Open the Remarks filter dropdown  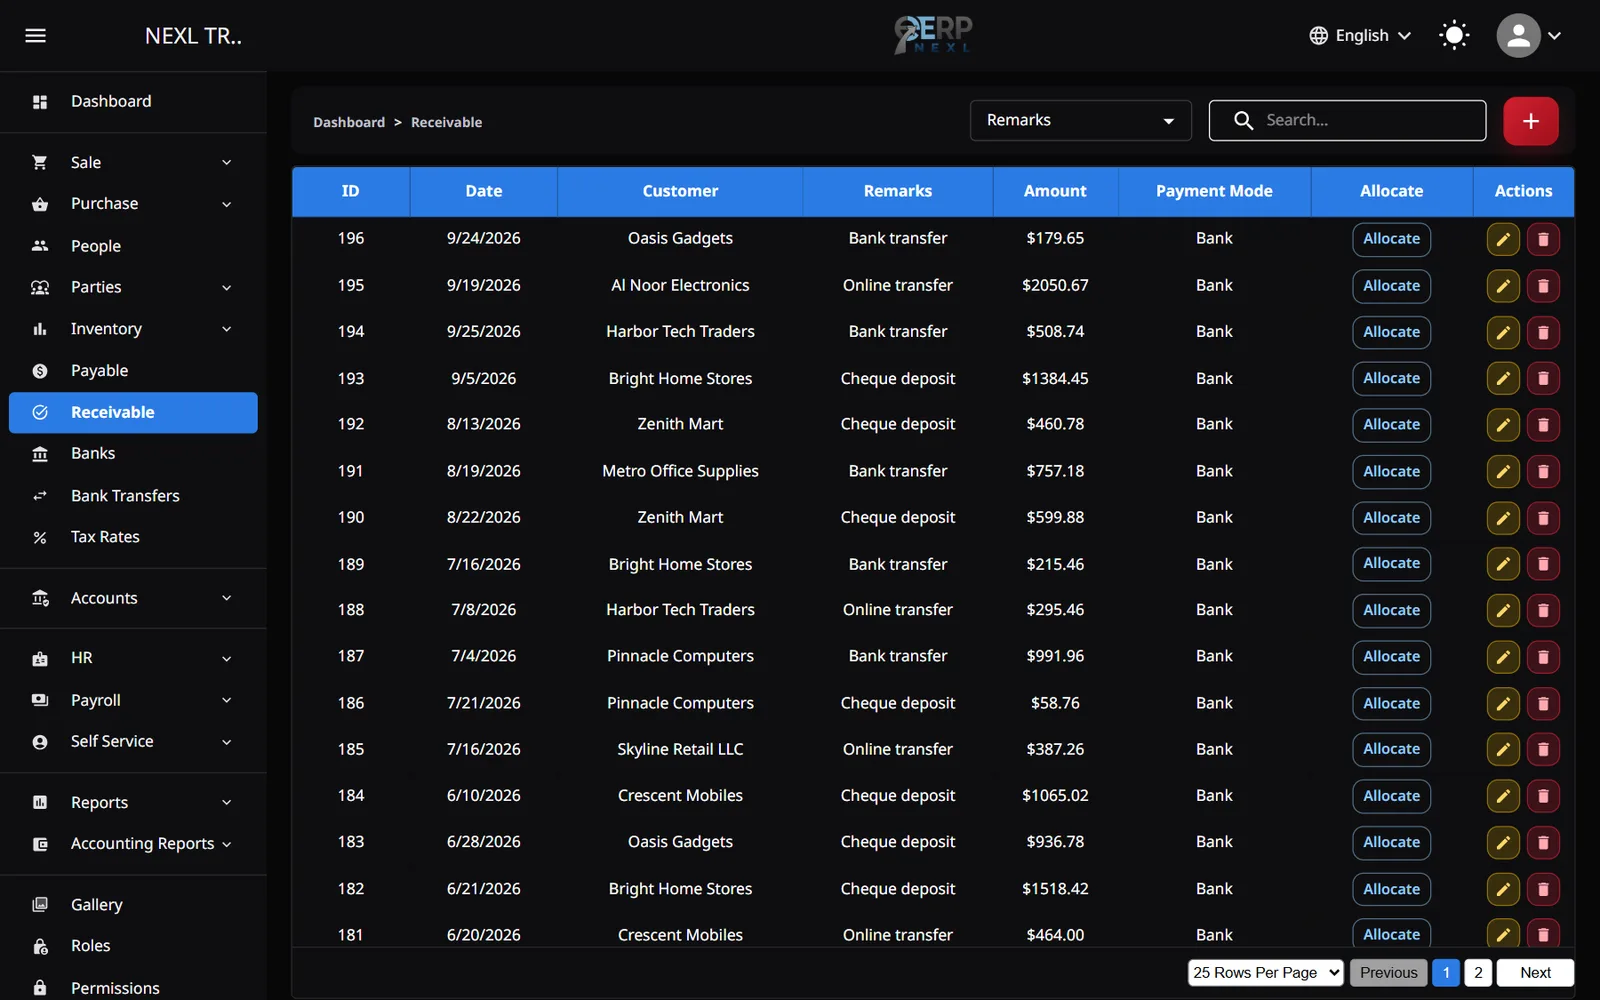pos(1080,120)
